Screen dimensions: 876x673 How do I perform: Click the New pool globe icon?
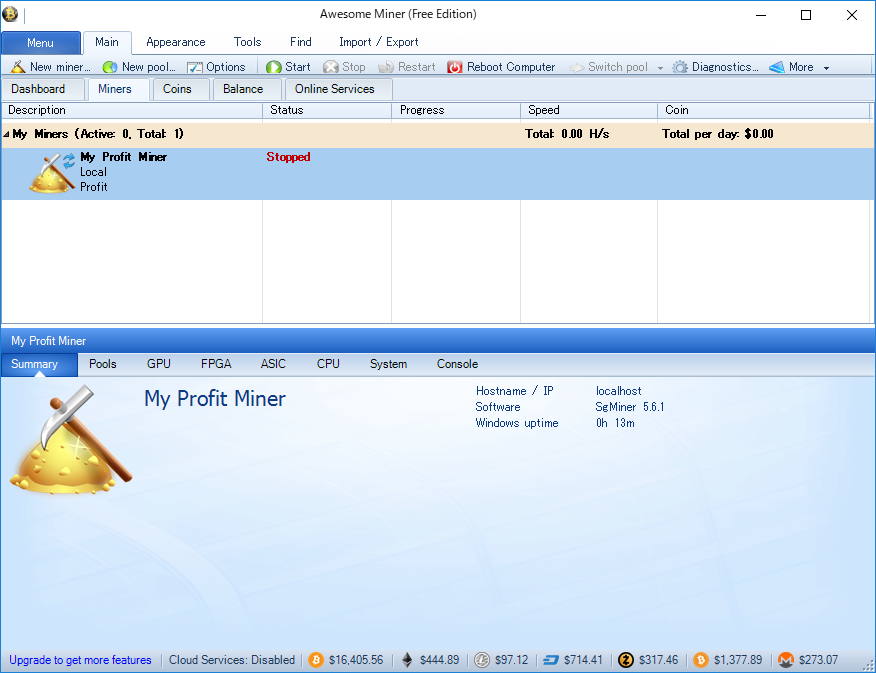(110, 67)
